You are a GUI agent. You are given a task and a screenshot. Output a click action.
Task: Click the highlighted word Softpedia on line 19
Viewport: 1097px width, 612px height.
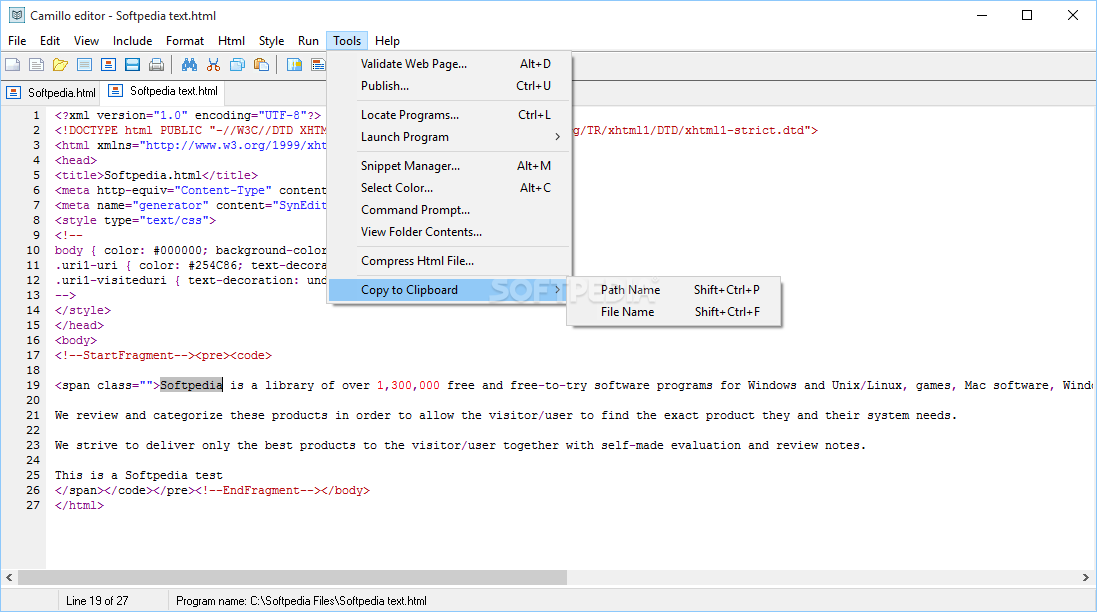pos(191,385)
